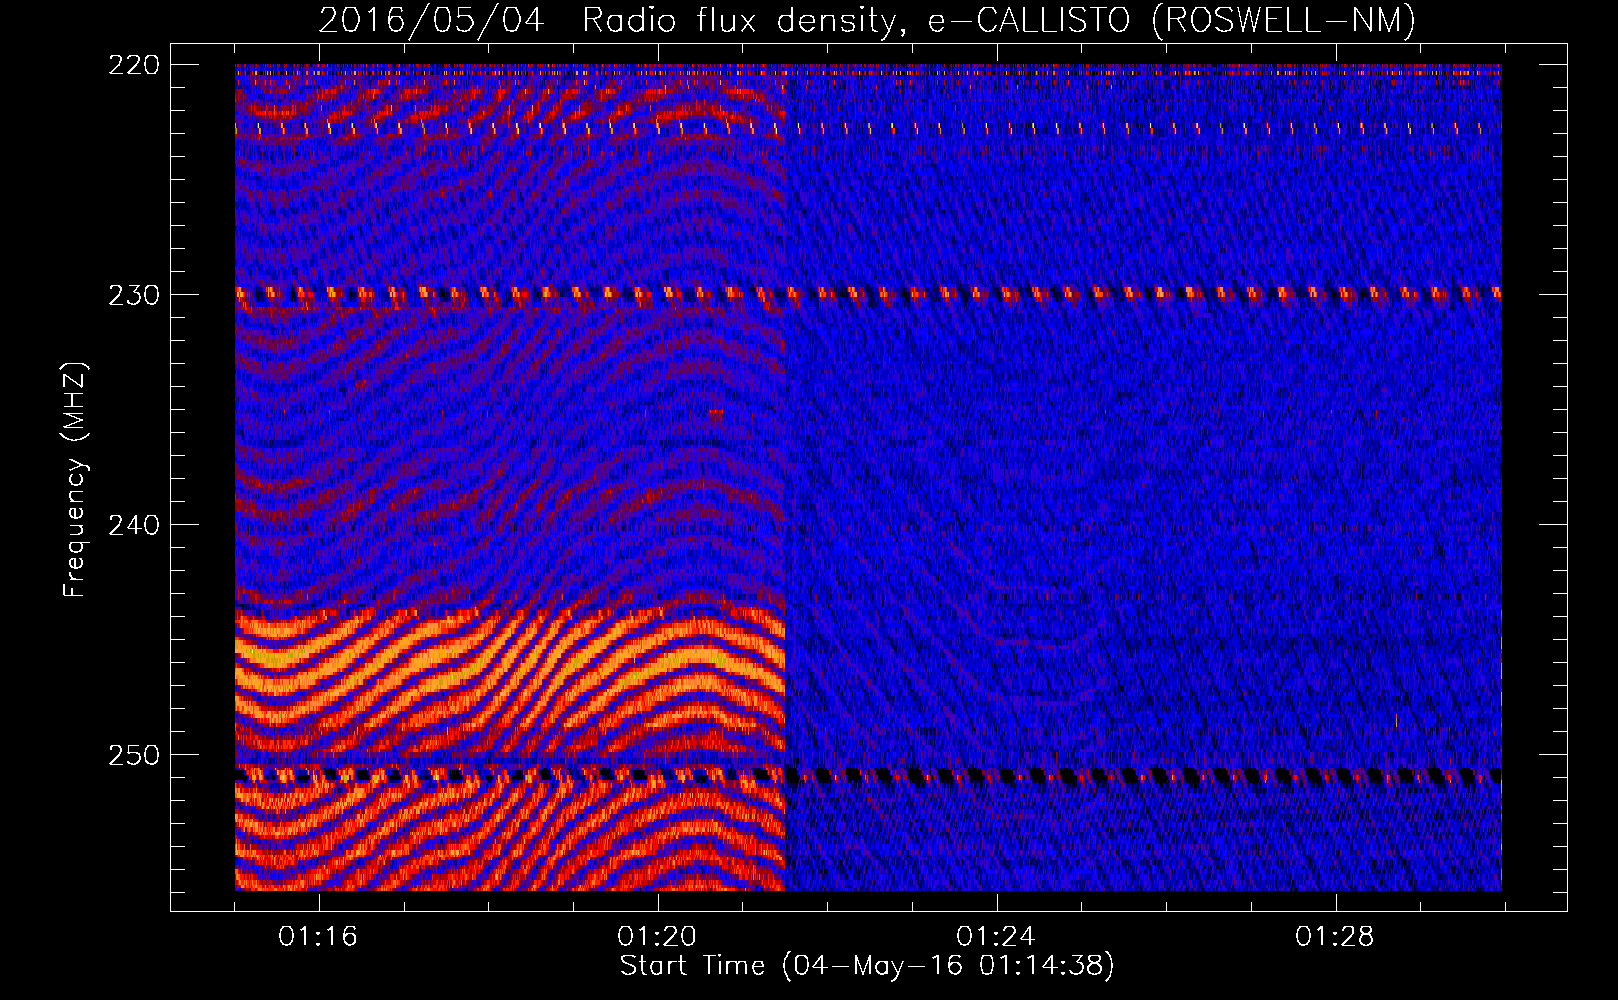Image resolution: width=1618 pixels, height=1000 pixels.
Task: Click the plot title '2016/05/04 Radio flux density'
Action: (614, 20)
